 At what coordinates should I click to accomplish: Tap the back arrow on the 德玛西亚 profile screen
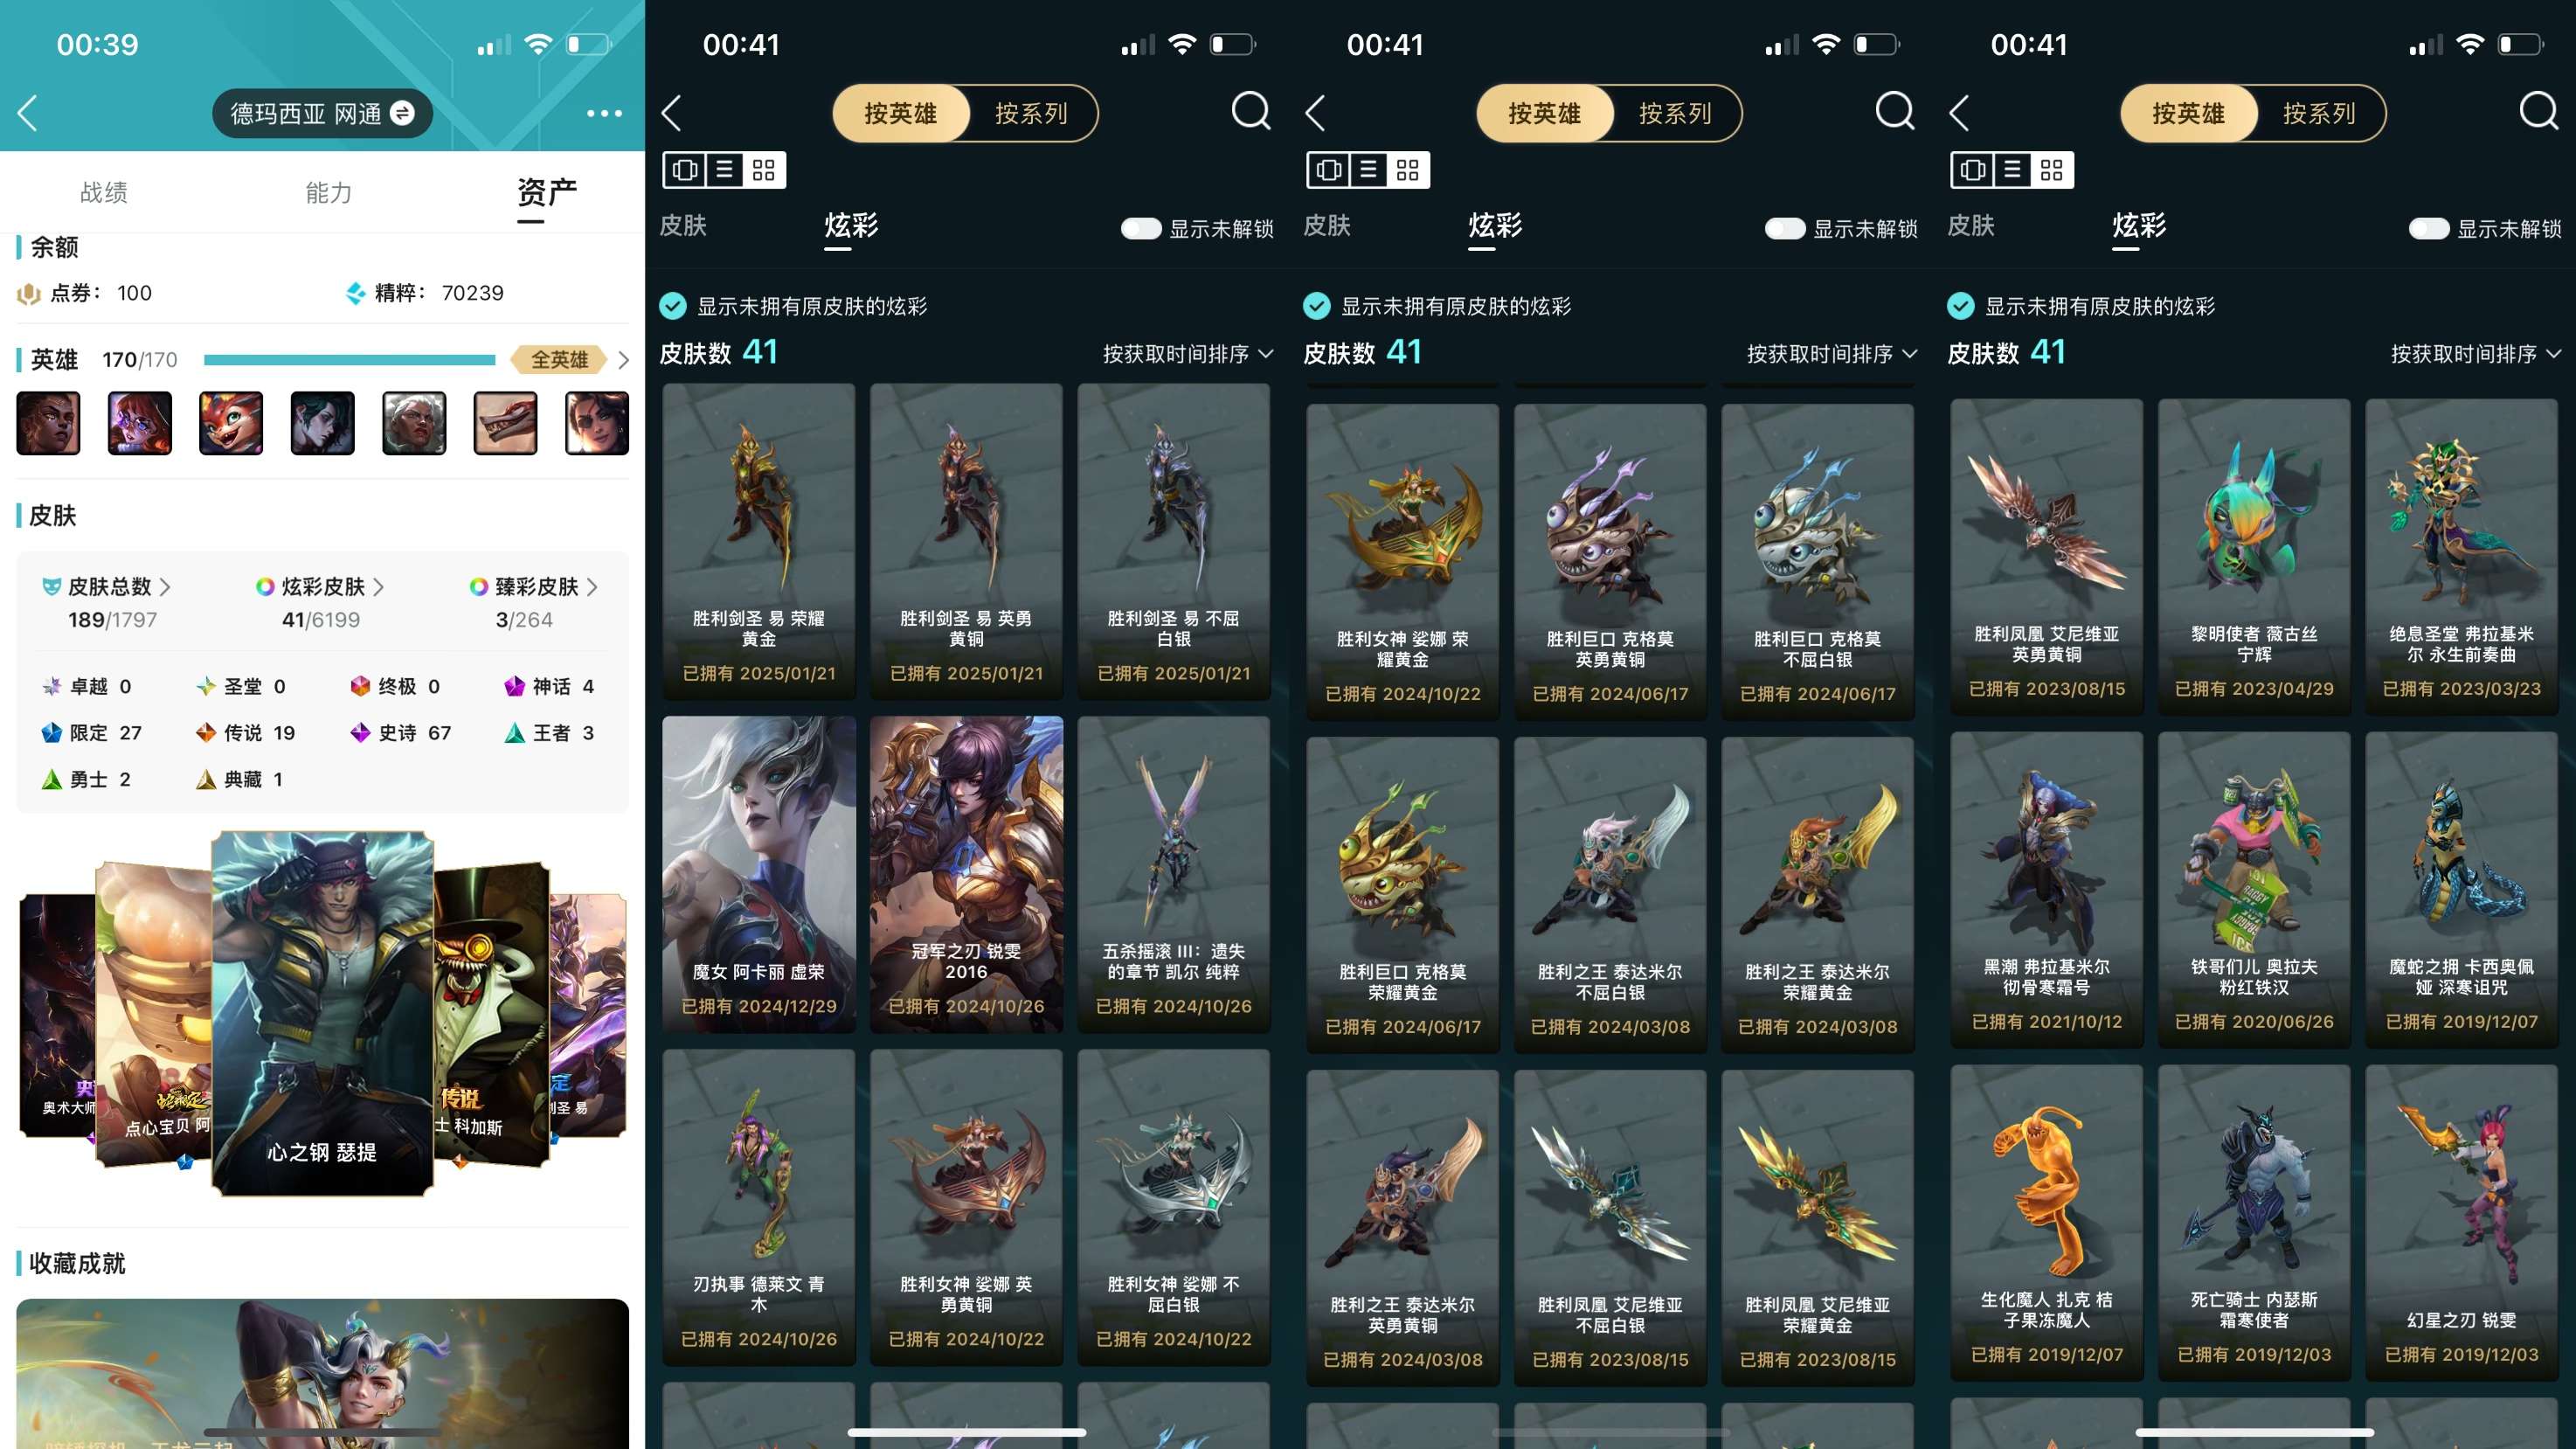(28, 113)
